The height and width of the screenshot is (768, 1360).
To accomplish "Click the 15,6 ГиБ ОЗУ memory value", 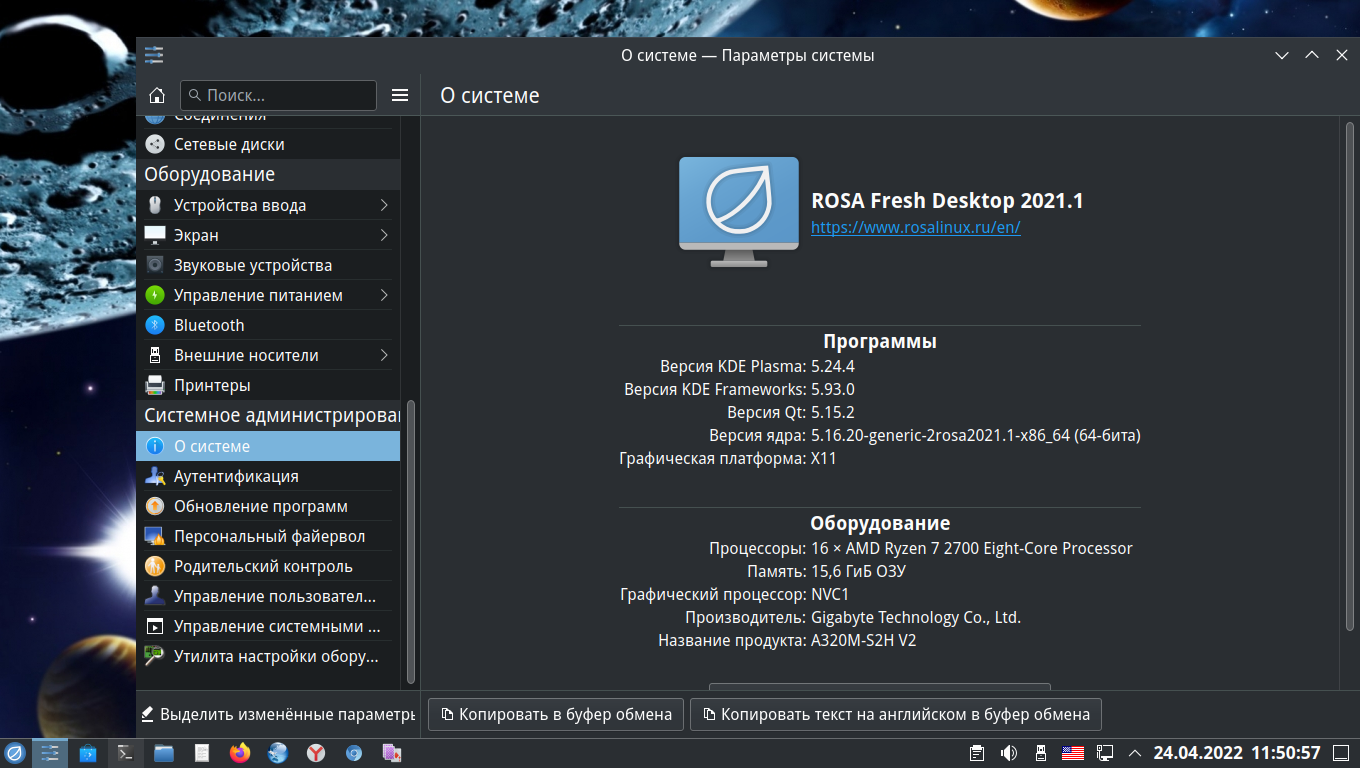I will click(858, 572).
